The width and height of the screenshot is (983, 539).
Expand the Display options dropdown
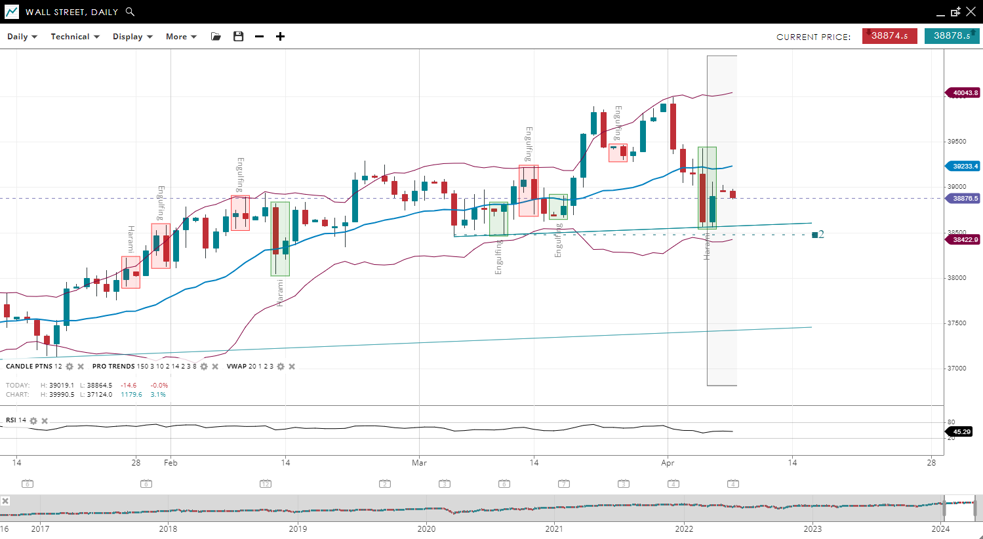[x=132, y=37]
